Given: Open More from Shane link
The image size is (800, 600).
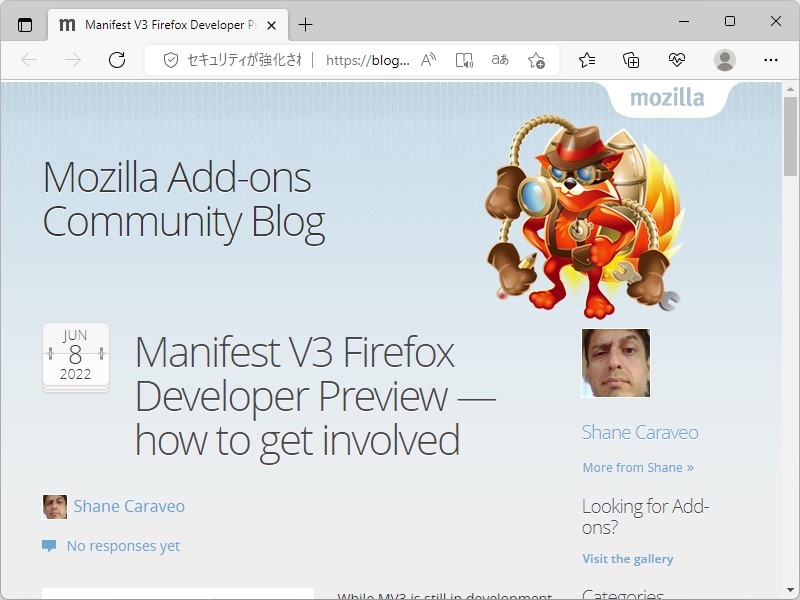Looking at the screenshot, I should point(638,467).
